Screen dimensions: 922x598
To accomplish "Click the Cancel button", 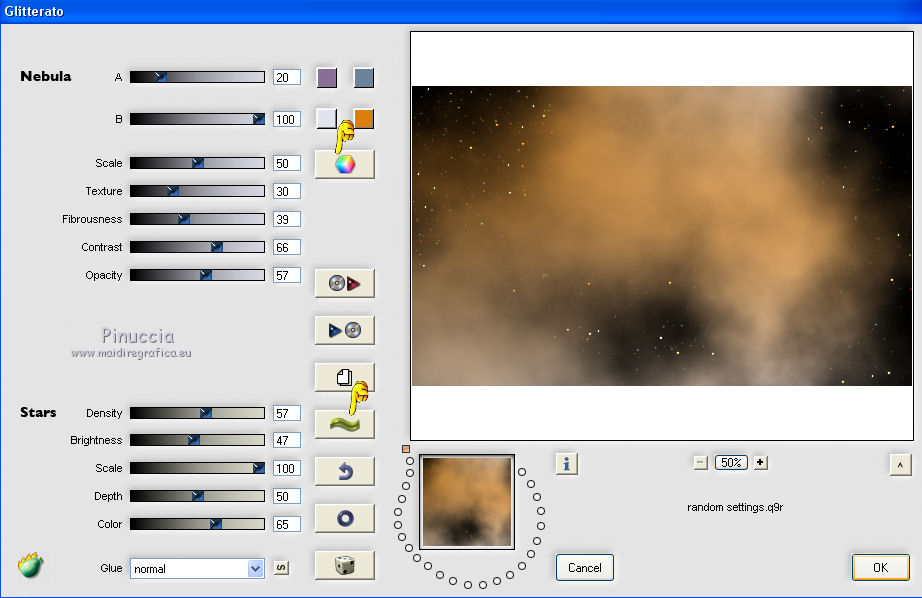I will [x=584, y=567].
